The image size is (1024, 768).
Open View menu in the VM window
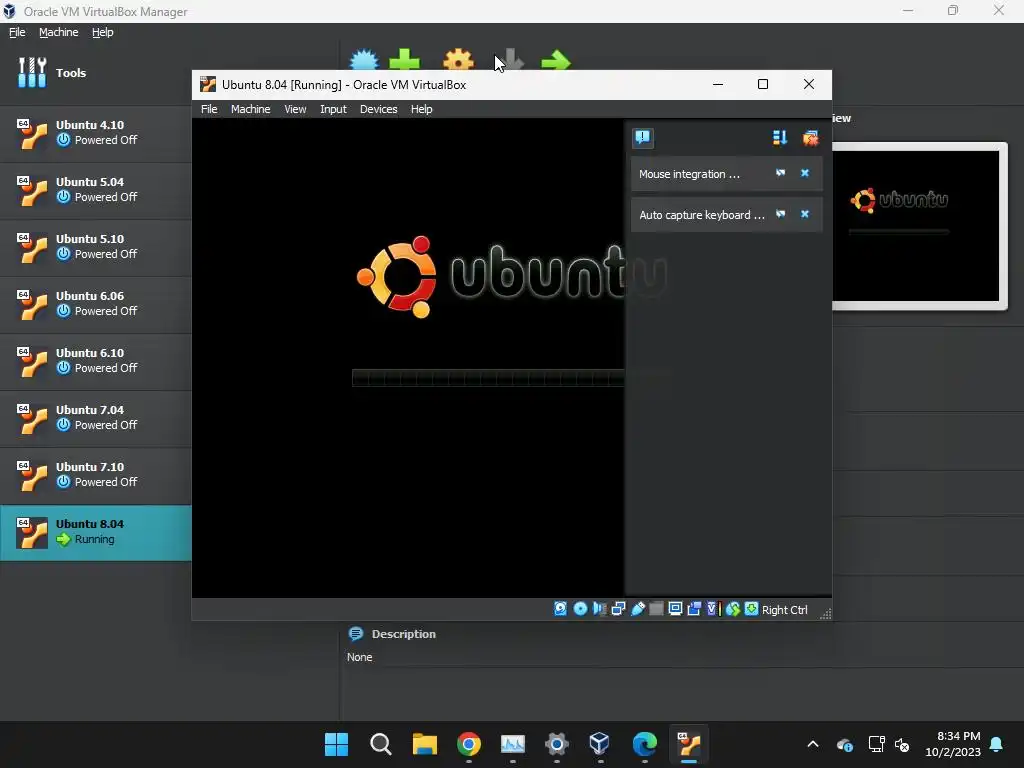(x=295, y=109)
